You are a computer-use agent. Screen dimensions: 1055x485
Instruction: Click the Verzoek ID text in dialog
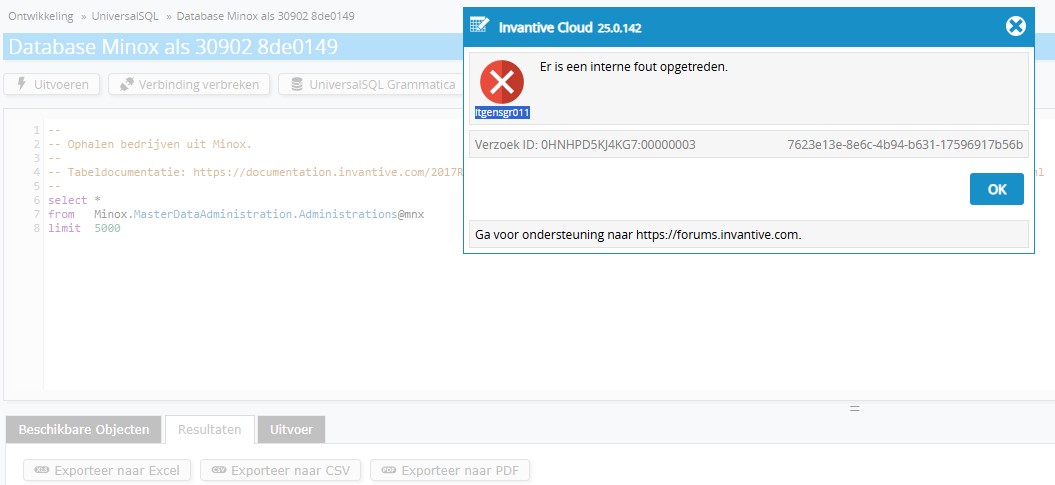click(x=583, y=145)
